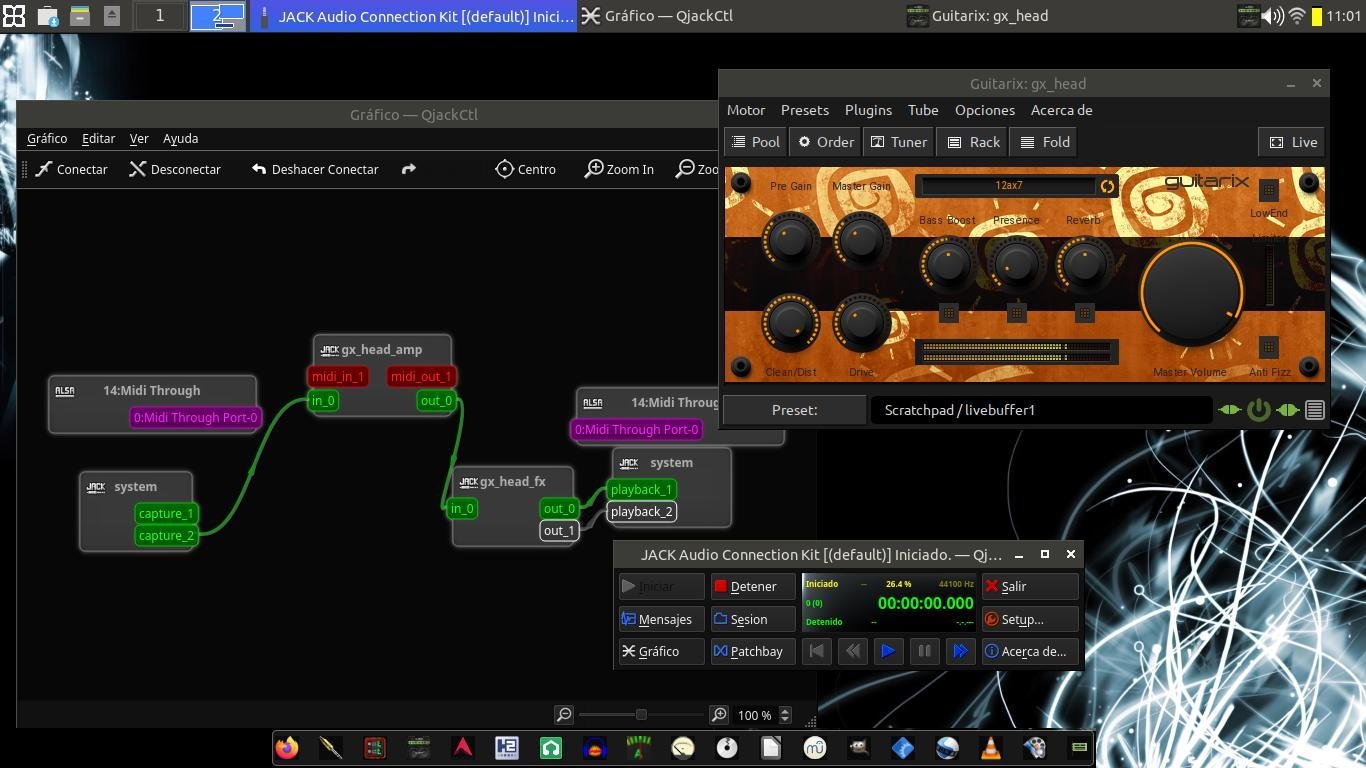The image size is (1366, 768).
Task: Open VLC media player from the dock
Action: [991, 747]
